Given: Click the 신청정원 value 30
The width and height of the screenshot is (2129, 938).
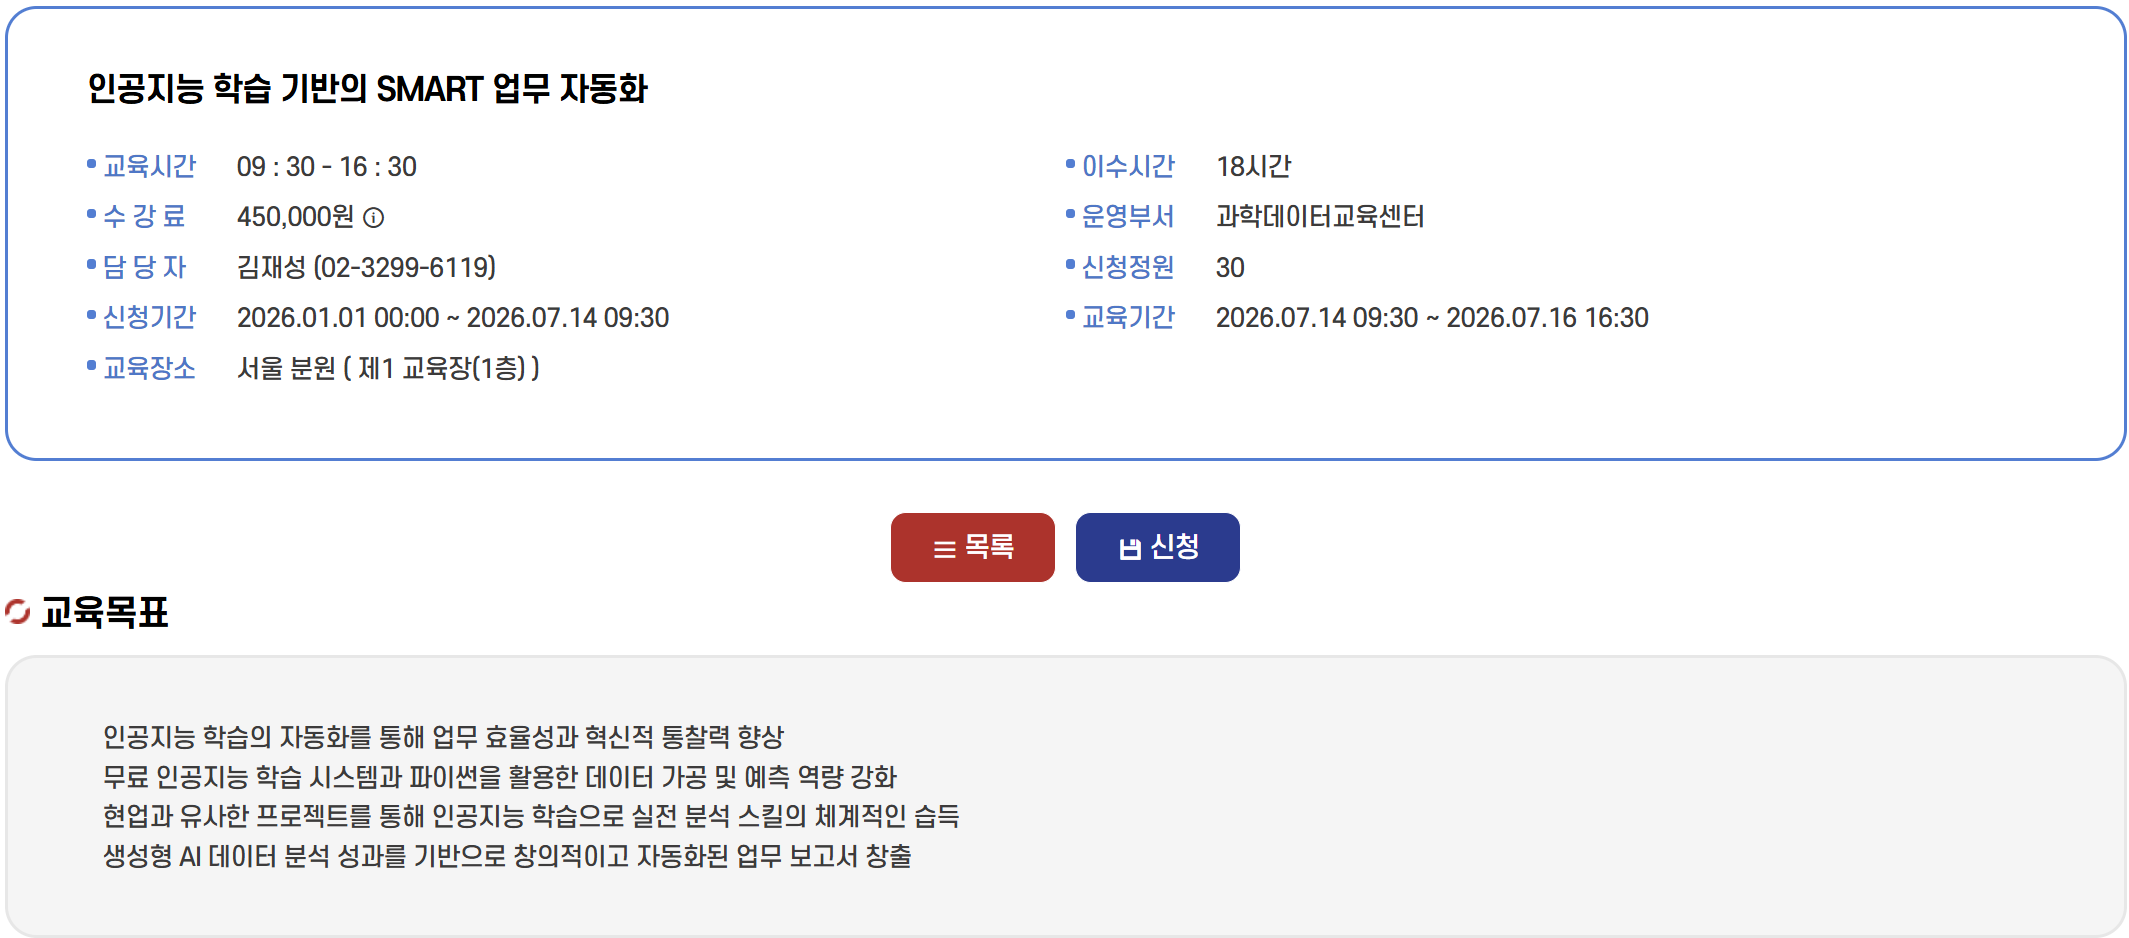Looking at the screenshot, I should pos(1229,267).
